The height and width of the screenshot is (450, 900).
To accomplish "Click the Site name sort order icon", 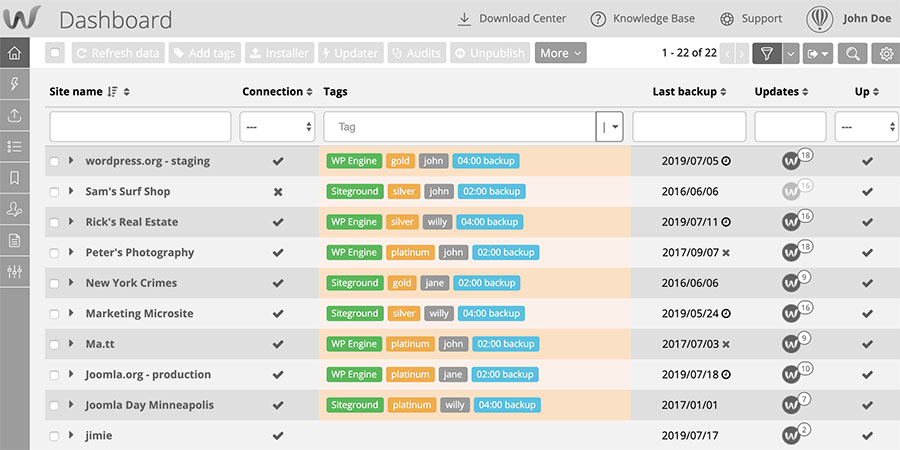I will pos(113,92).
